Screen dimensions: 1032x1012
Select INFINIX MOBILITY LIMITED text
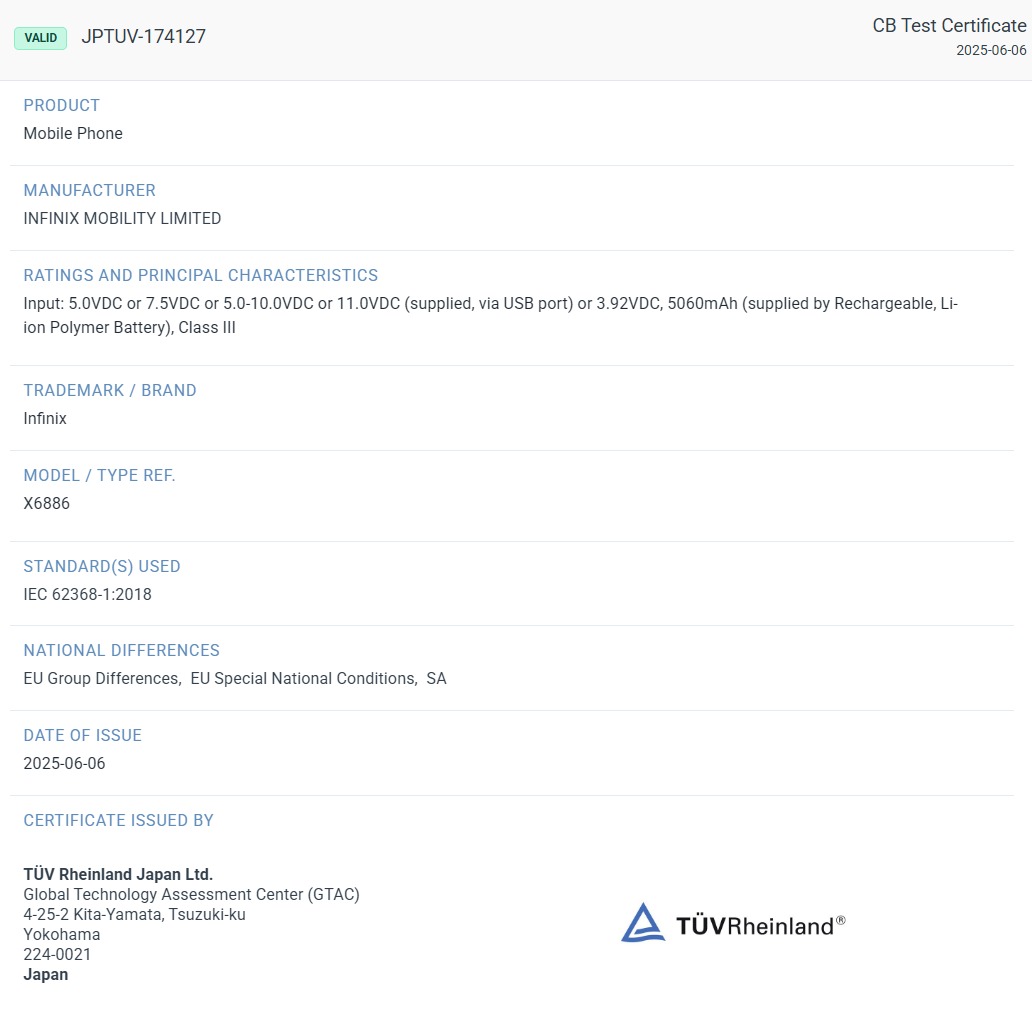tap(122, 218)
